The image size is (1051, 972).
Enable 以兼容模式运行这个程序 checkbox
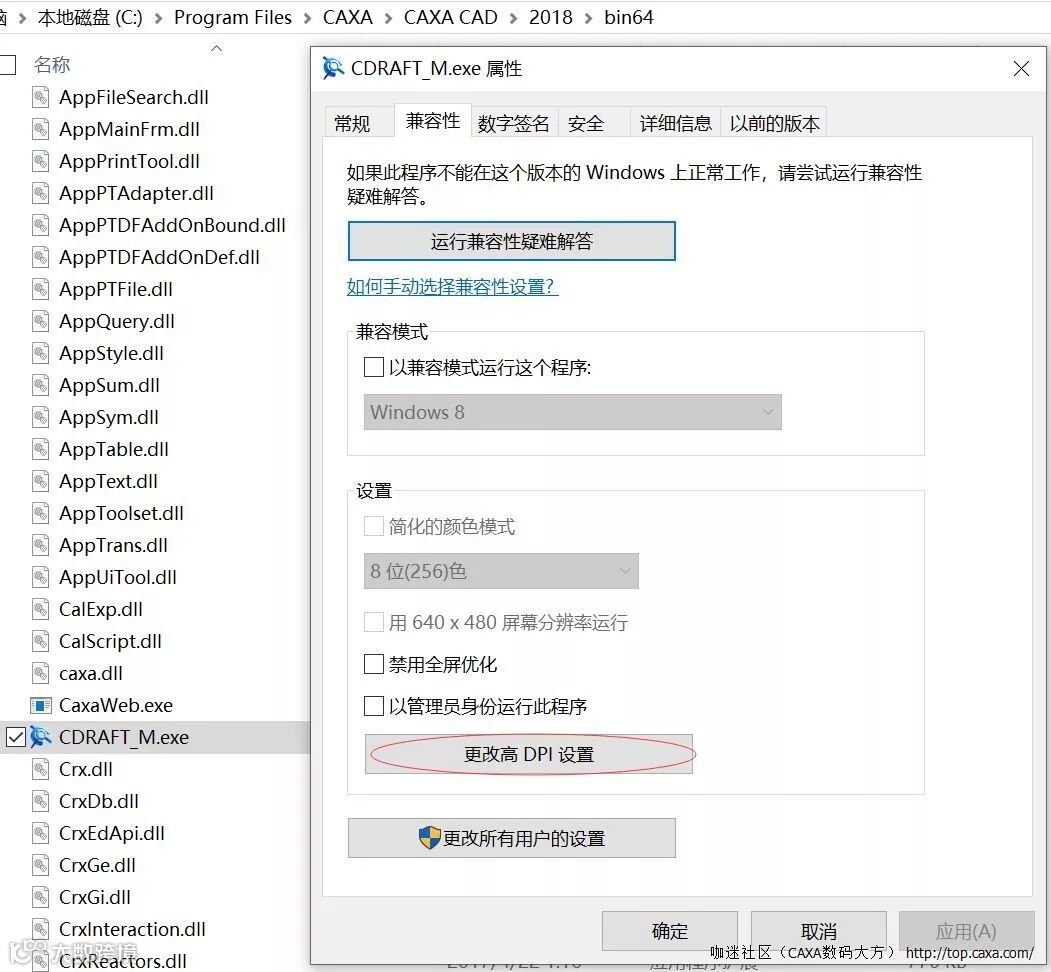[x=373, y=367]
